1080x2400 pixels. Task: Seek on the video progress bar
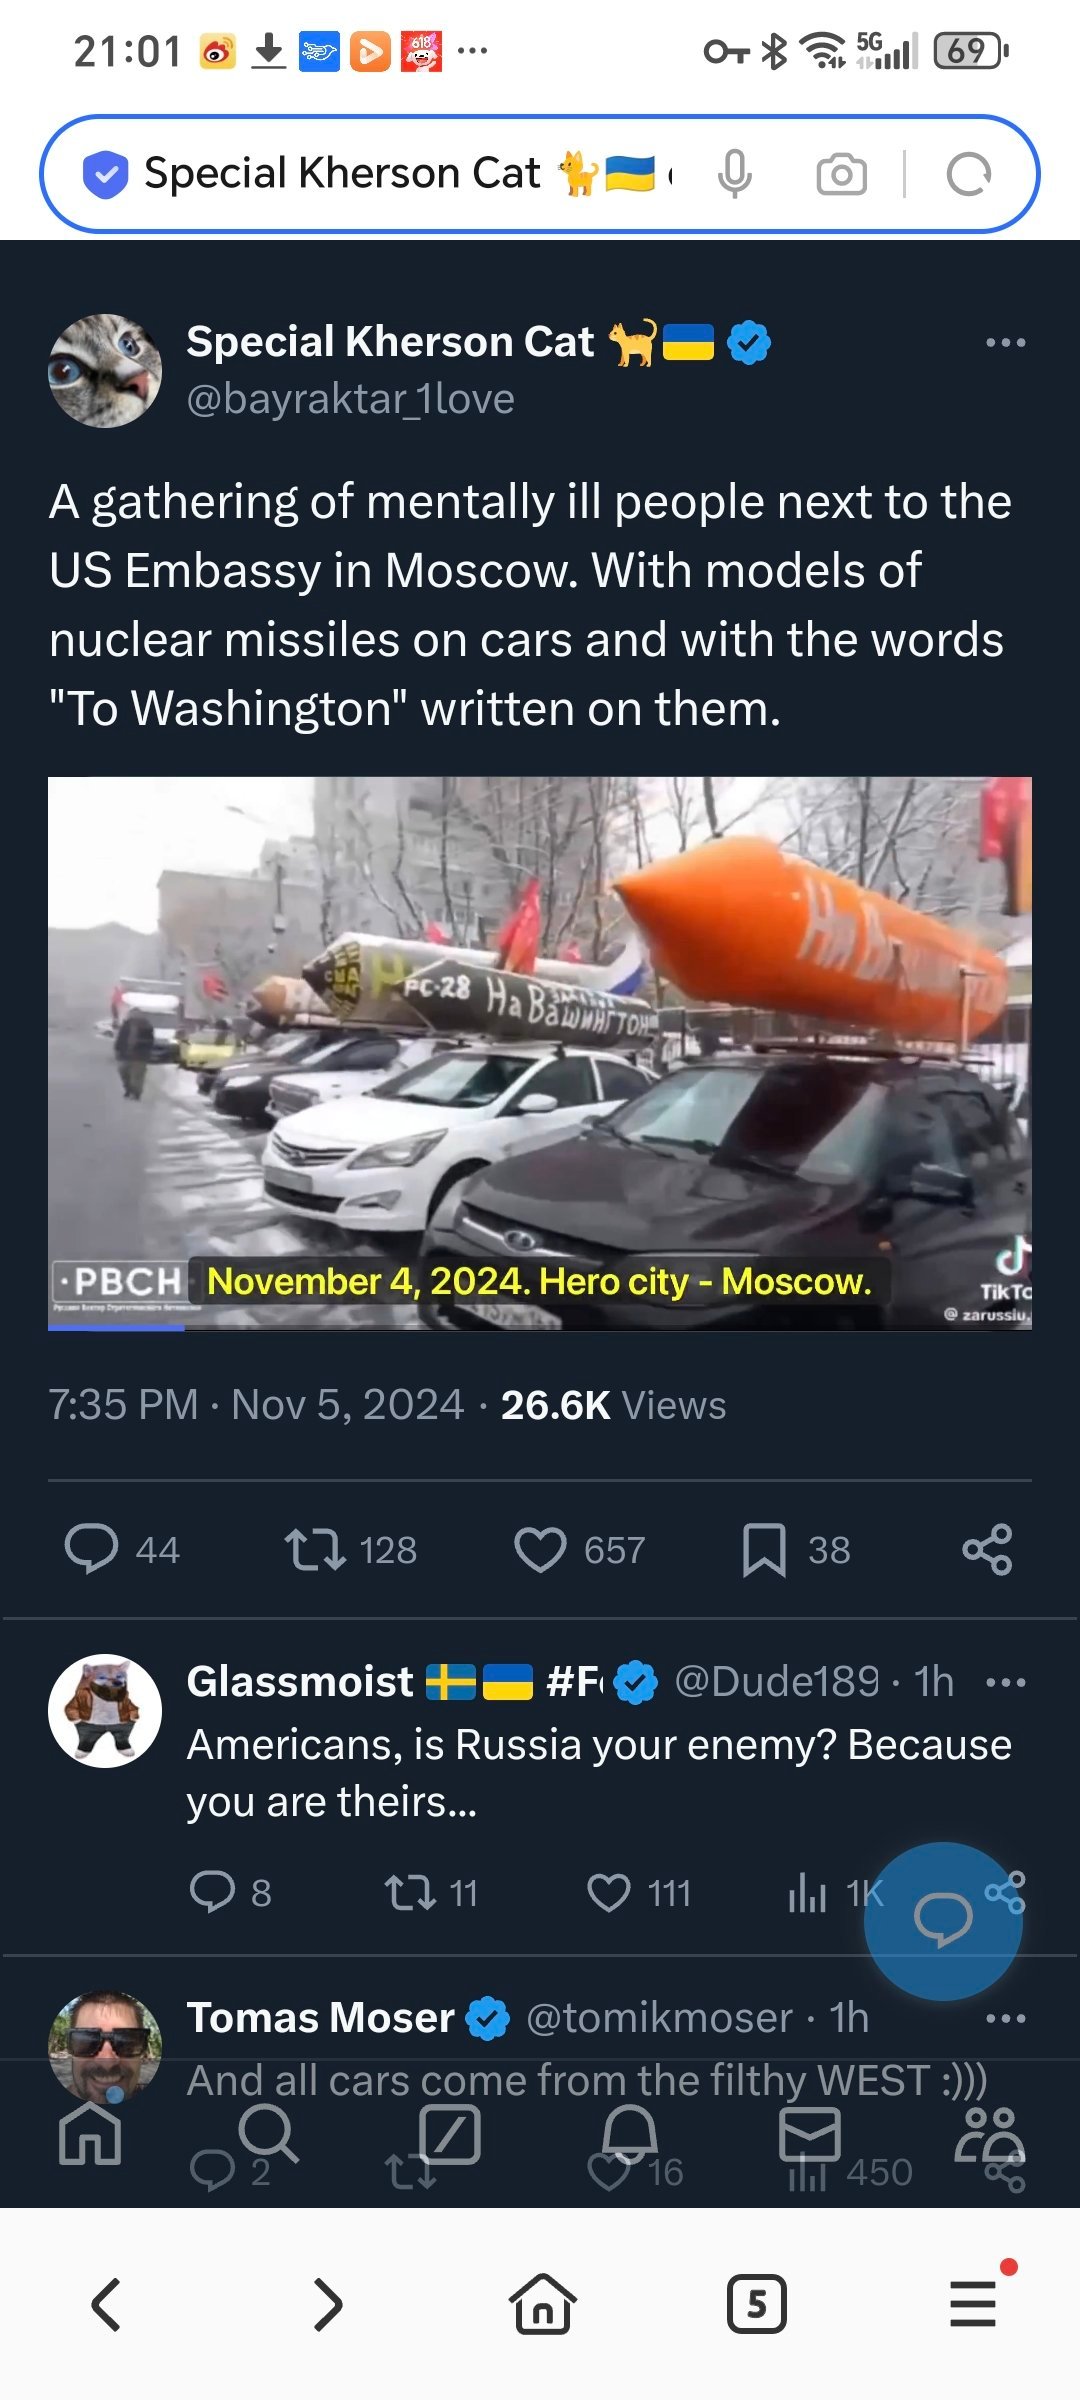point(540,1327)
